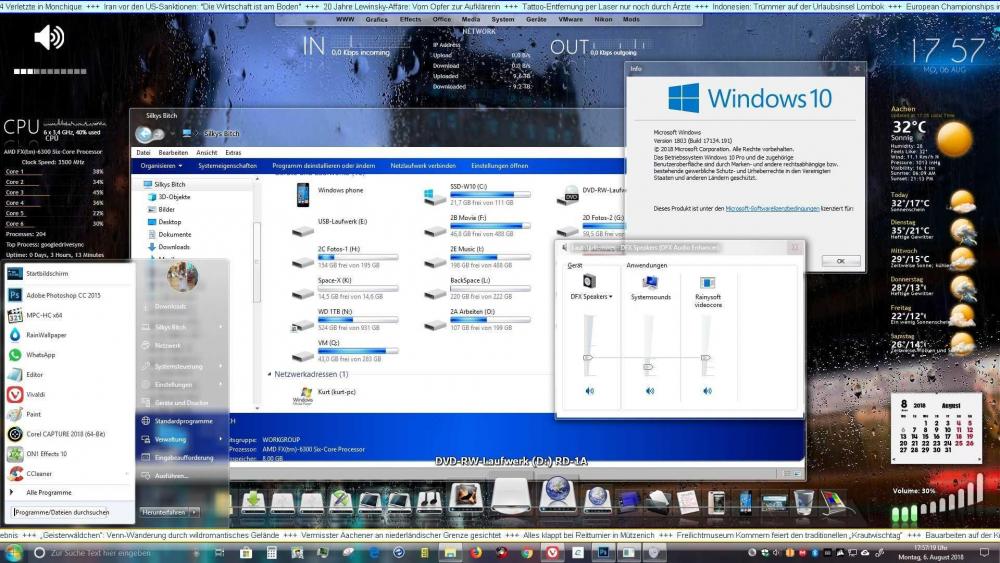Open Vivaldi browser in start menu list
This screenshot has width=1000, height=563.
coord(36,394)
